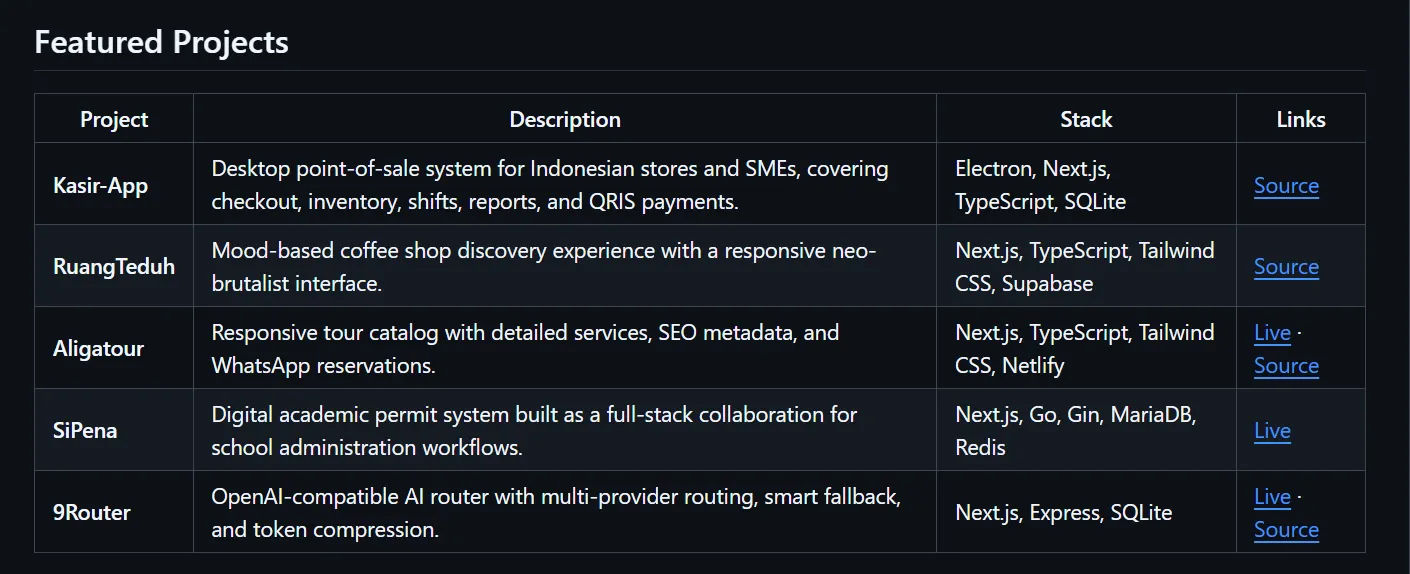
Task: Click the Kasir-App description about point-of-sale
Action: click(550, 185)
